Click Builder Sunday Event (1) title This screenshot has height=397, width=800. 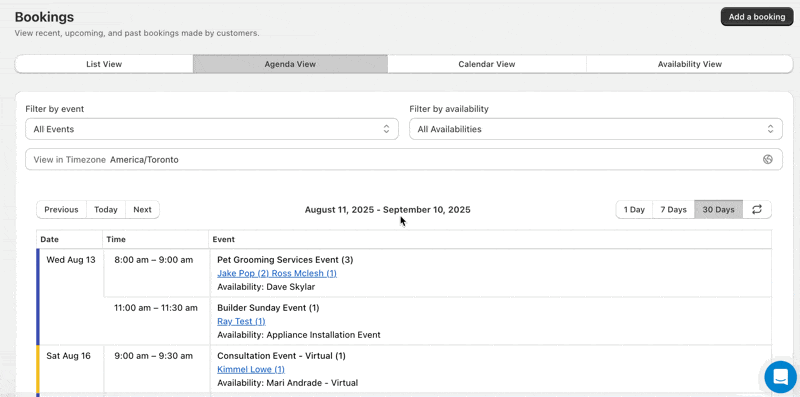pyautogui.click(x=268, y=308)
